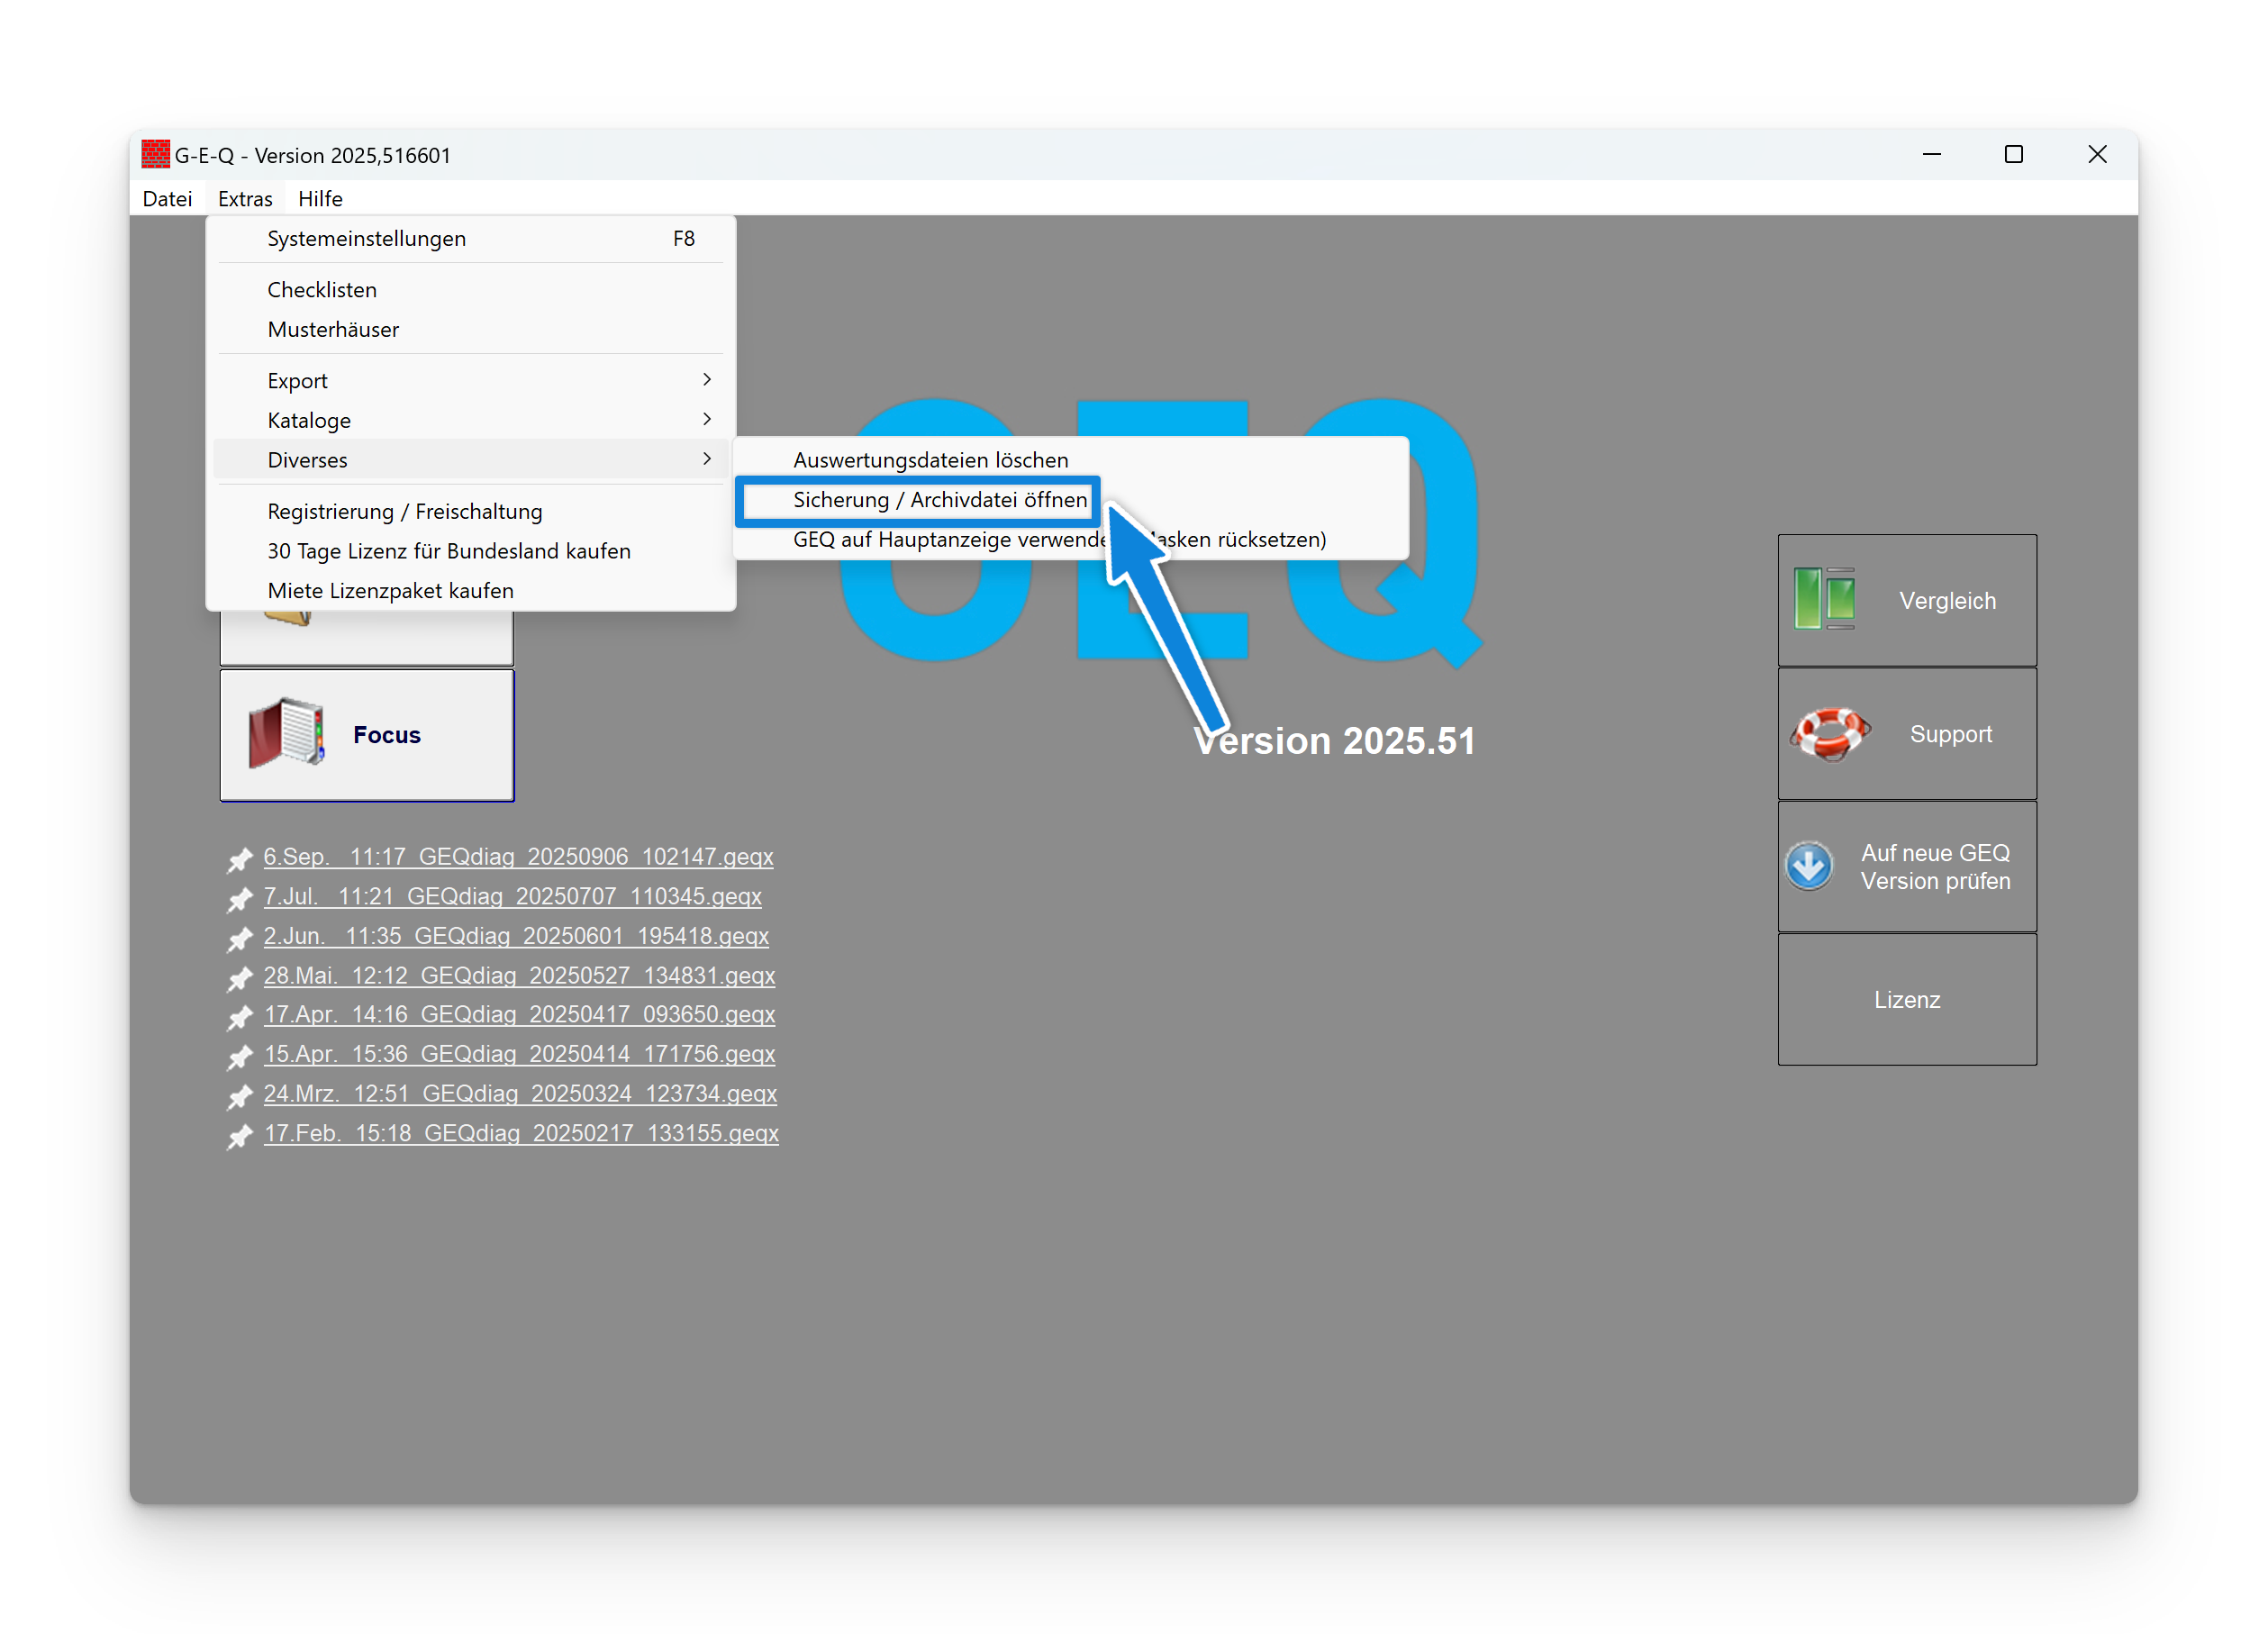The width and height of the screenshot is (2268, 1634).
Task: Click the red G-E-Q brick app icon
Action: click(x=155, y=154)
